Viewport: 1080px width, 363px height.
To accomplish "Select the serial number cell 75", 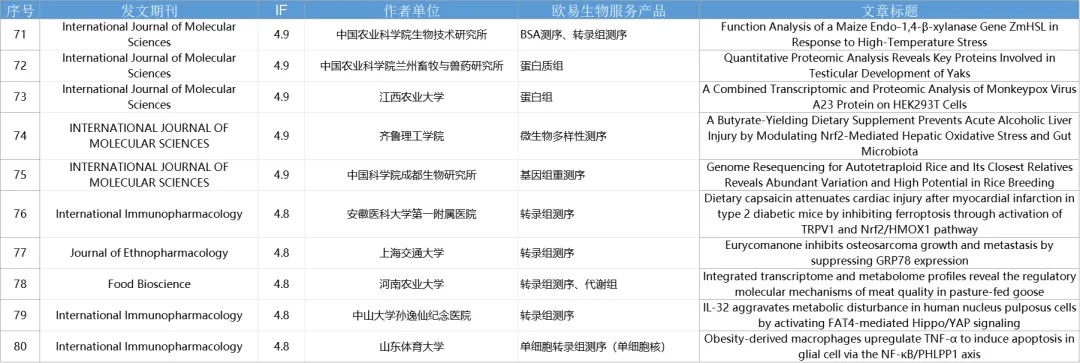I will (x=20, y=175).
